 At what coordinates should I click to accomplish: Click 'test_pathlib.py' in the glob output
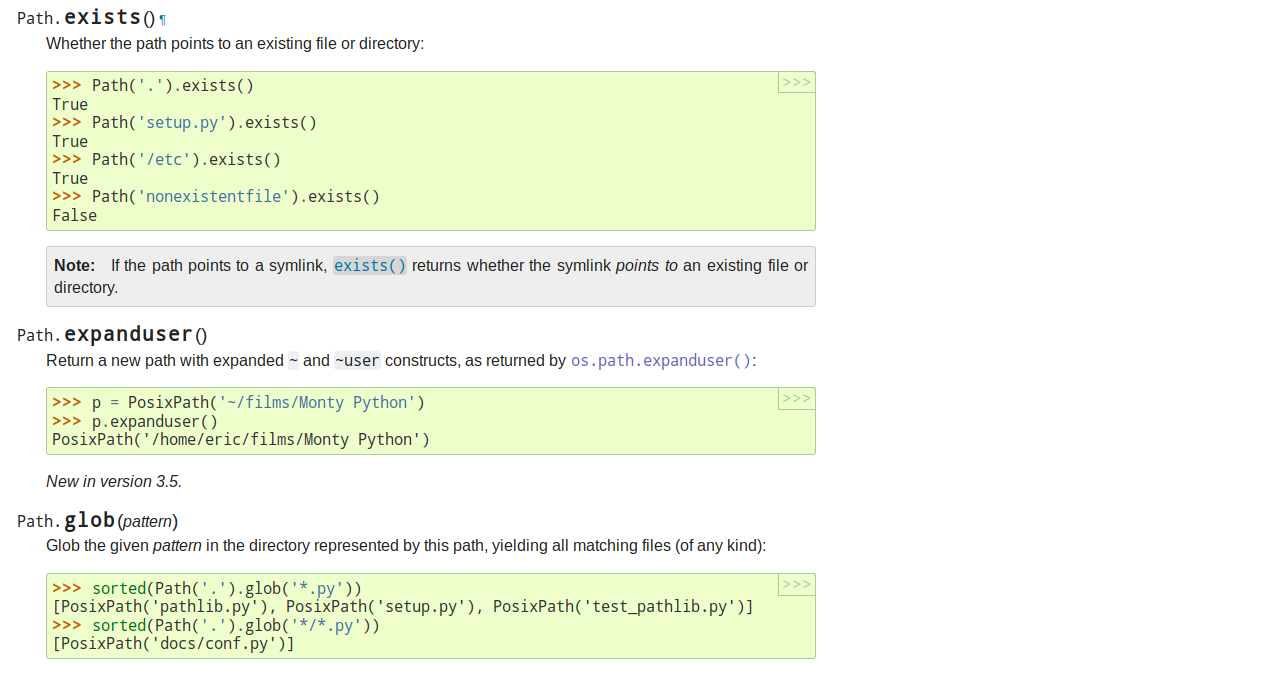pos(655,607)
